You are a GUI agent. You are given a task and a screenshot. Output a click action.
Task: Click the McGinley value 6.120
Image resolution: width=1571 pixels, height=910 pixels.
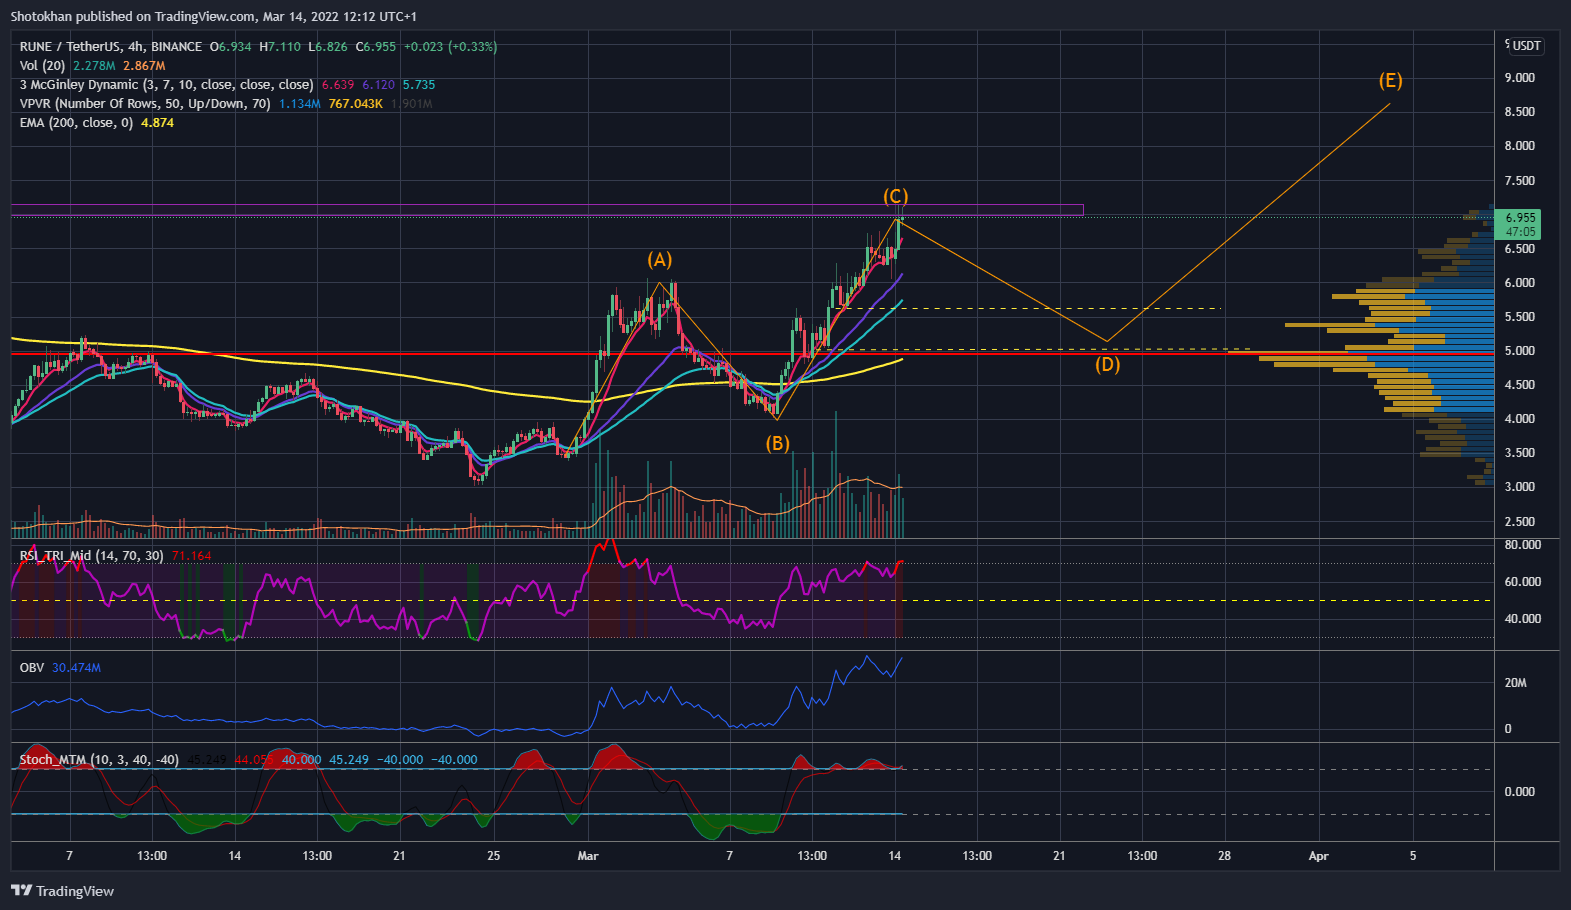coord(378,85)
